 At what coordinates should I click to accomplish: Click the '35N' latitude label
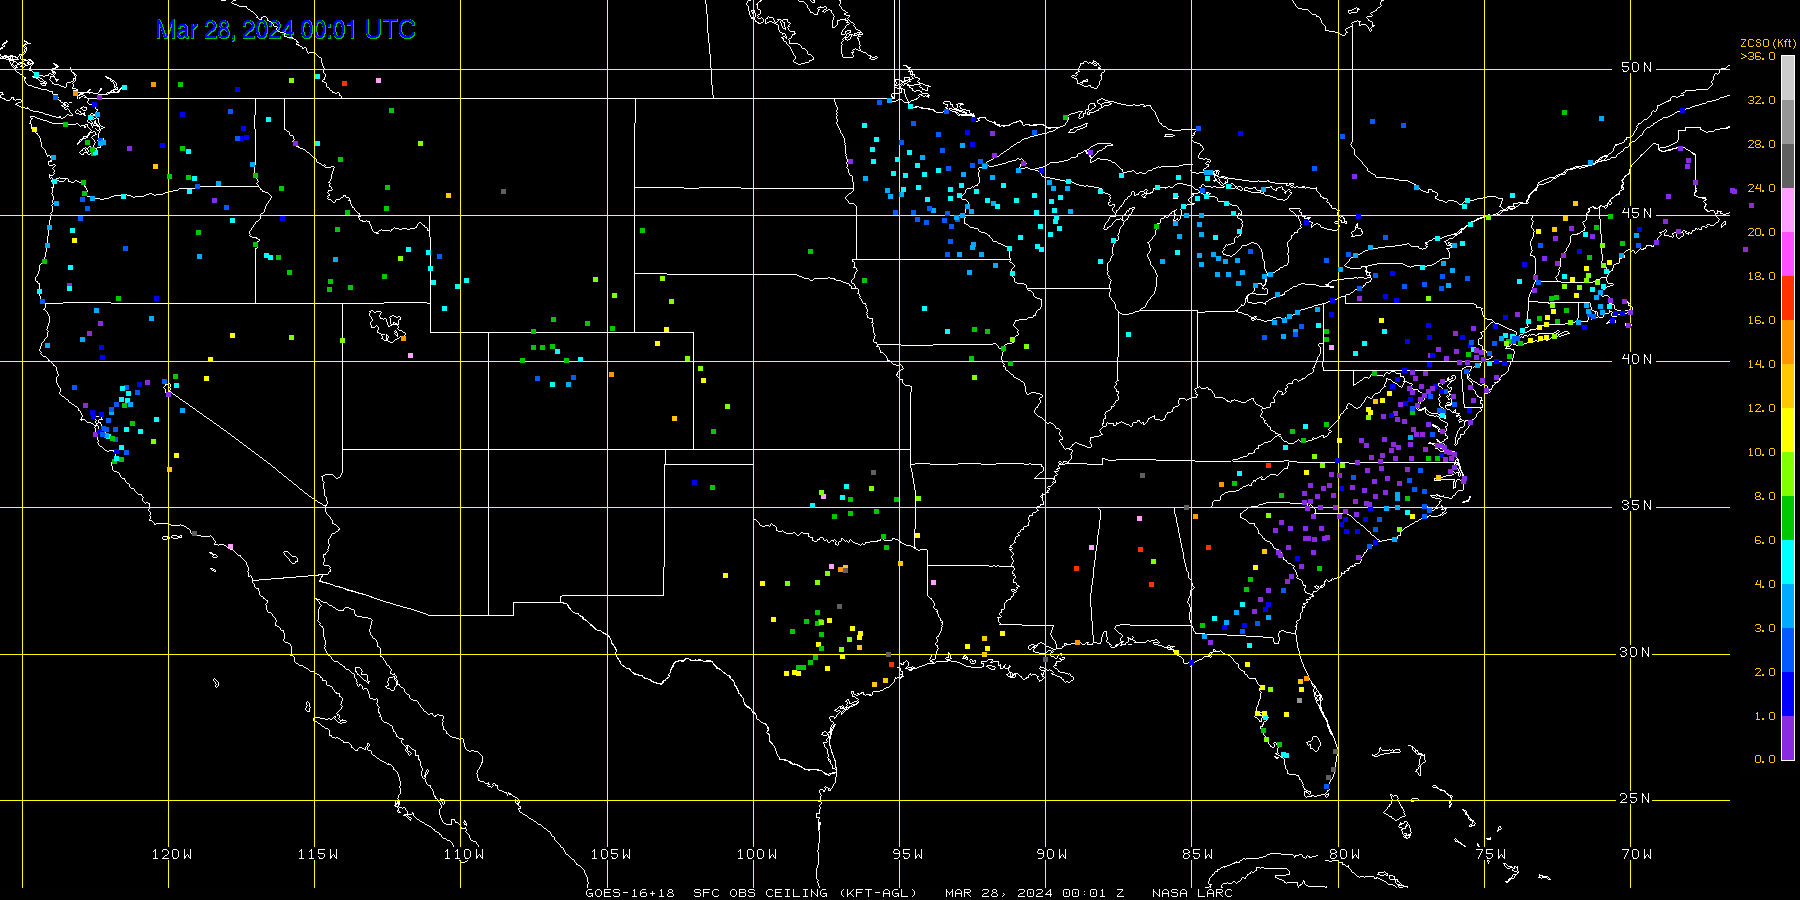pos(1636,505)
